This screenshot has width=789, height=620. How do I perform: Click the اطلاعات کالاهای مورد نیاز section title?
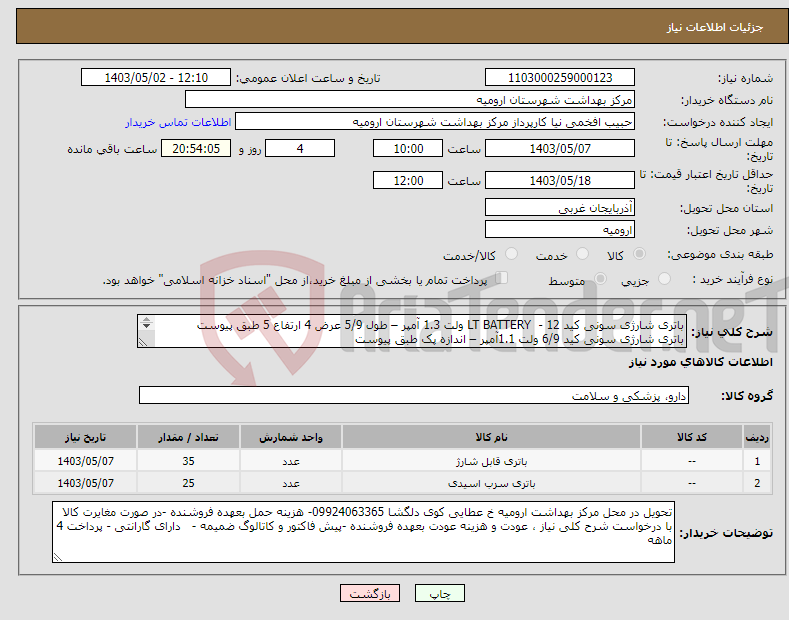[x=700, y=362]
